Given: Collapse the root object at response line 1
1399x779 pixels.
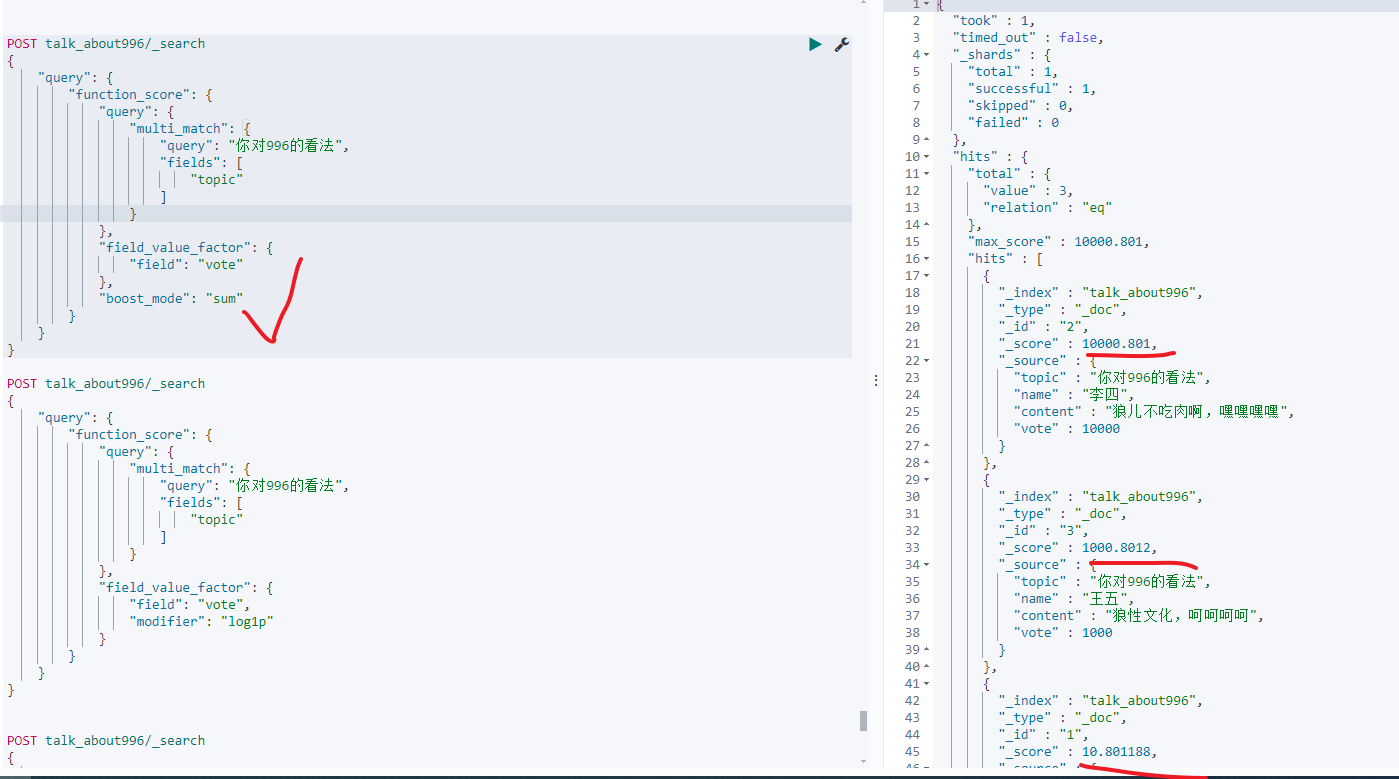Looking at the screenshot, I should pyautogui.click(x=926, y=4).
